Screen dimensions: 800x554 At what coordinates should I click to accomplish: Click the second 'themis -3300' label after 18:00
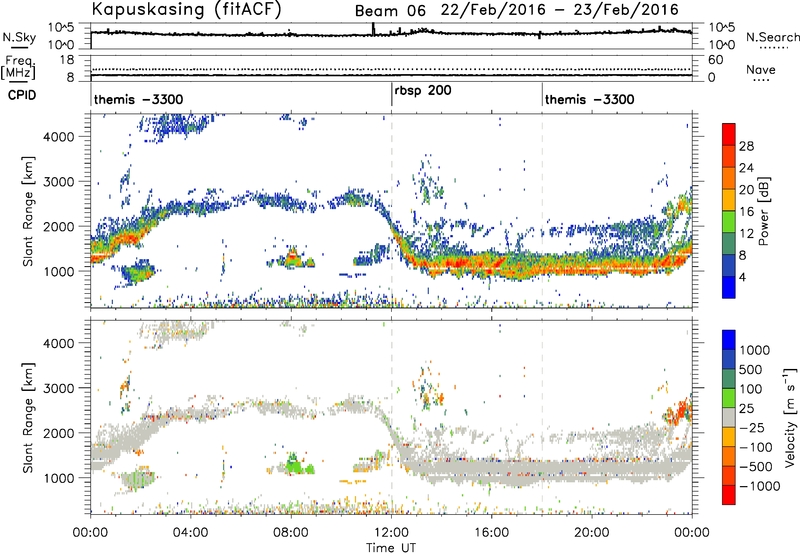coord(590,99)
